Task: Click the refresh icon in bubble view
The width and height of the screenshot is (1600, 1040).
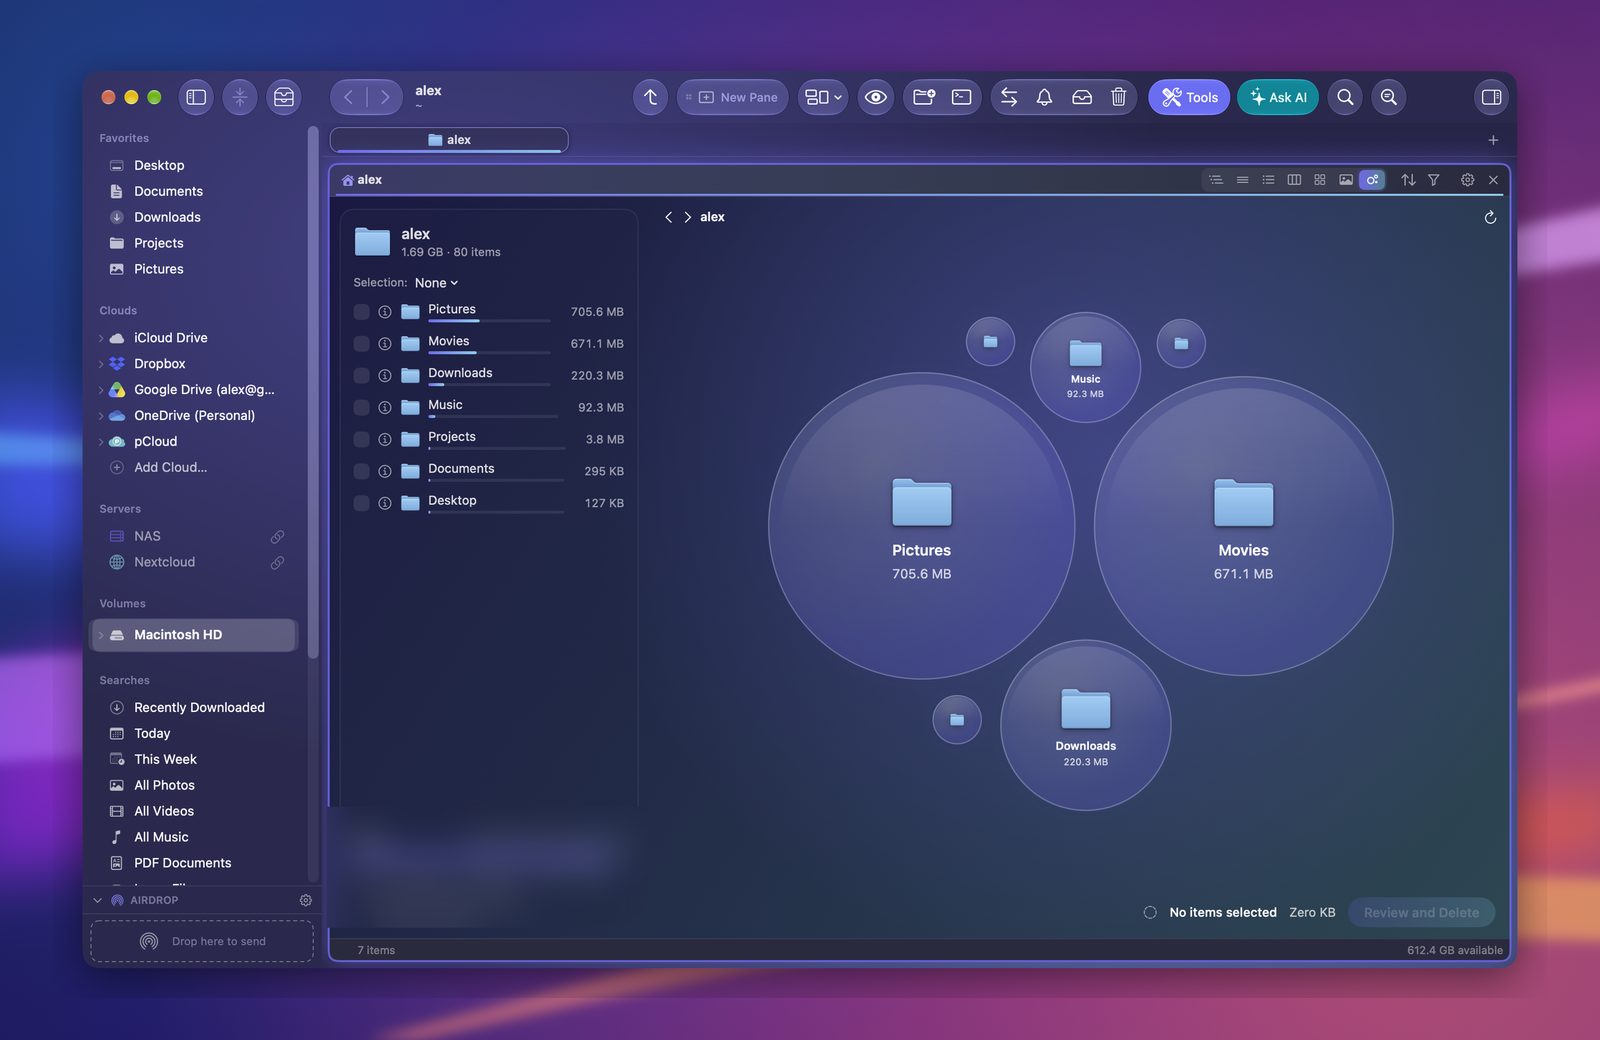Action: click(x=1490, y=217)
